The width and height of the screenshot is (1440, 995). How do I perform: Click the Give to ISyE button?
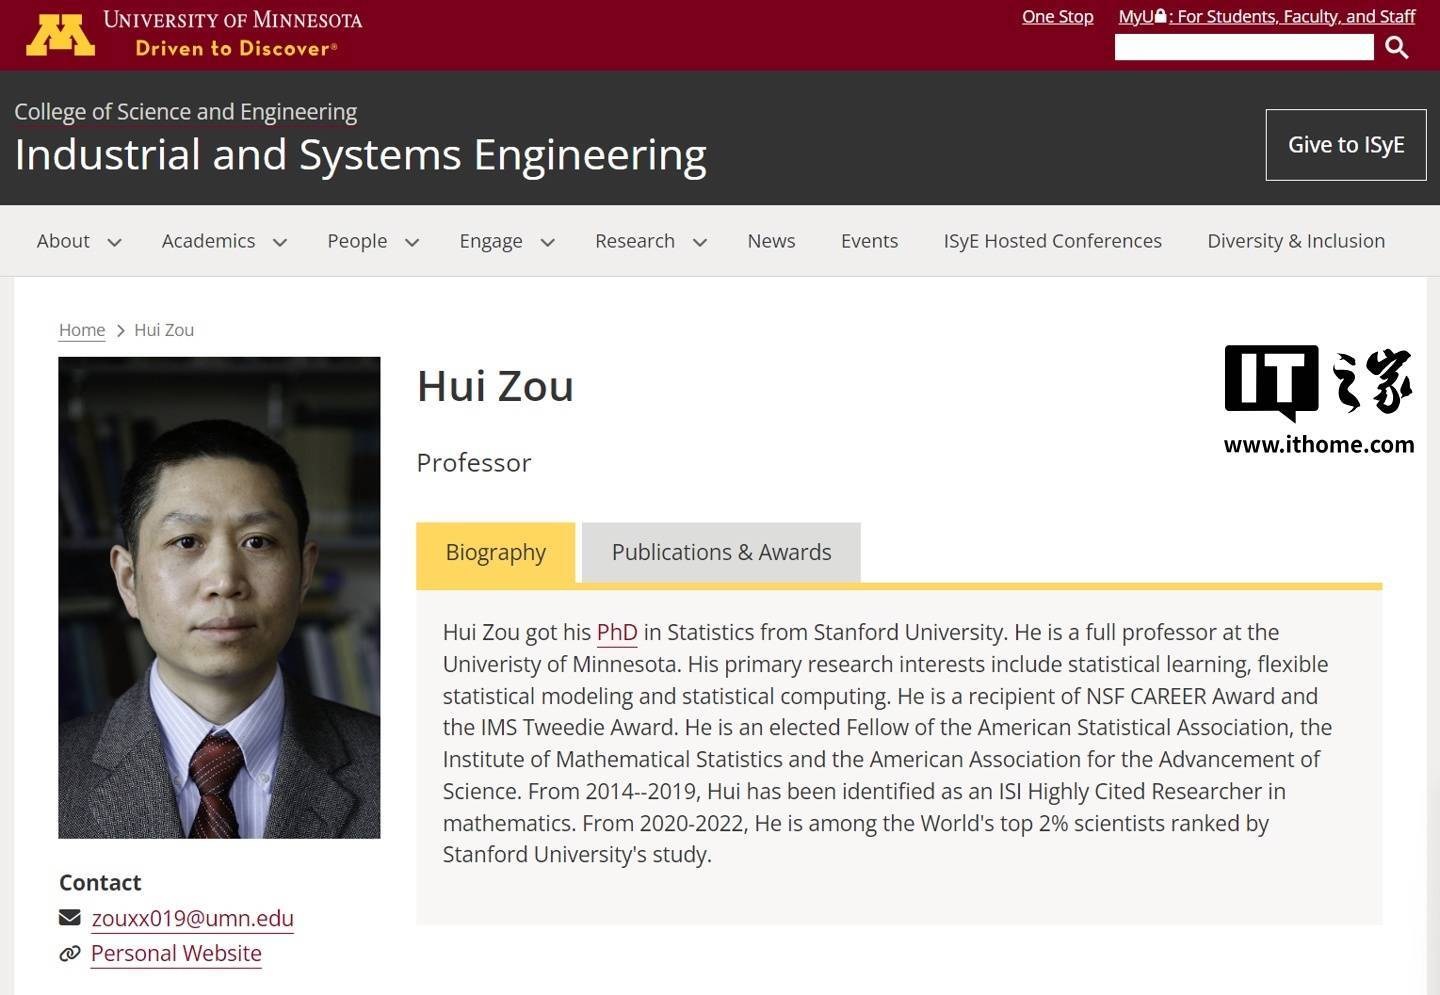tap(1345, 145)
